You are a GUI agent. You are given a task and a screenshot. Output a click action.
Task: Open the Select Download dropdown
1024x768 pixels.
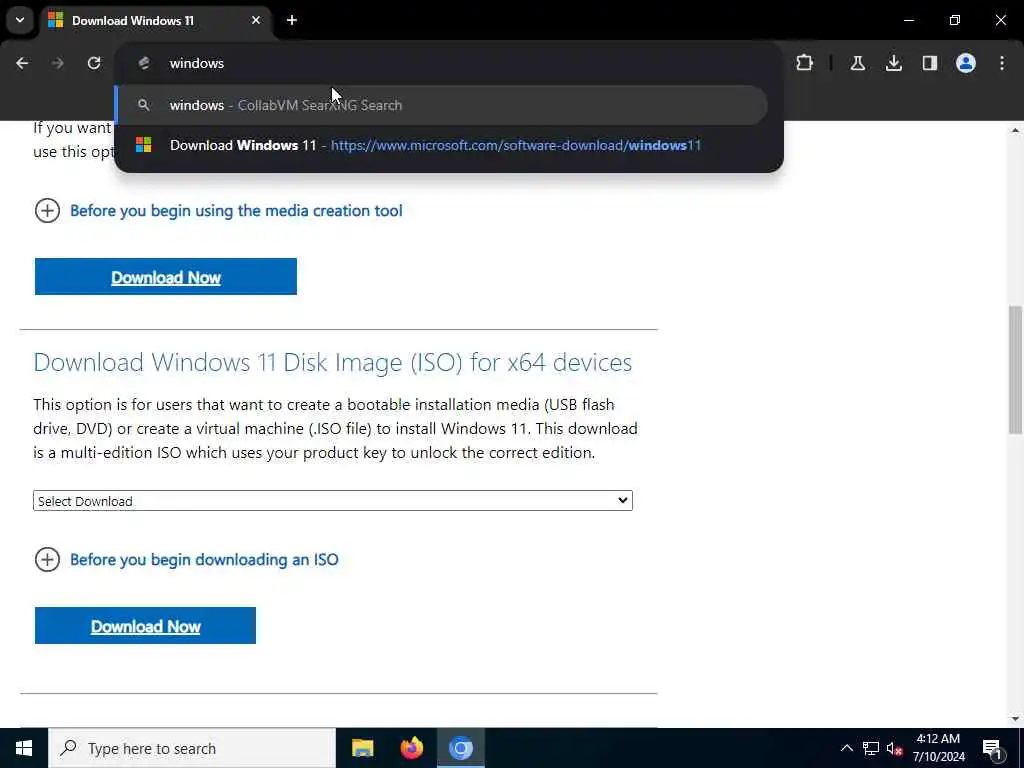[x=333, y=501]
